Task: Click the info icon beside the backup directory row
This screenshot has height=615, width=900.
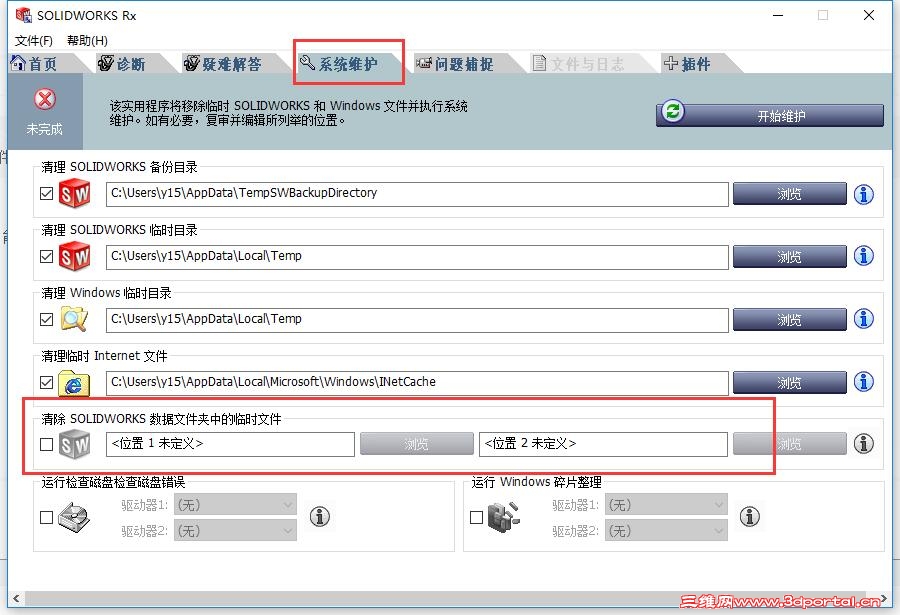Action: pyautogui.click(x=863, y=194)
